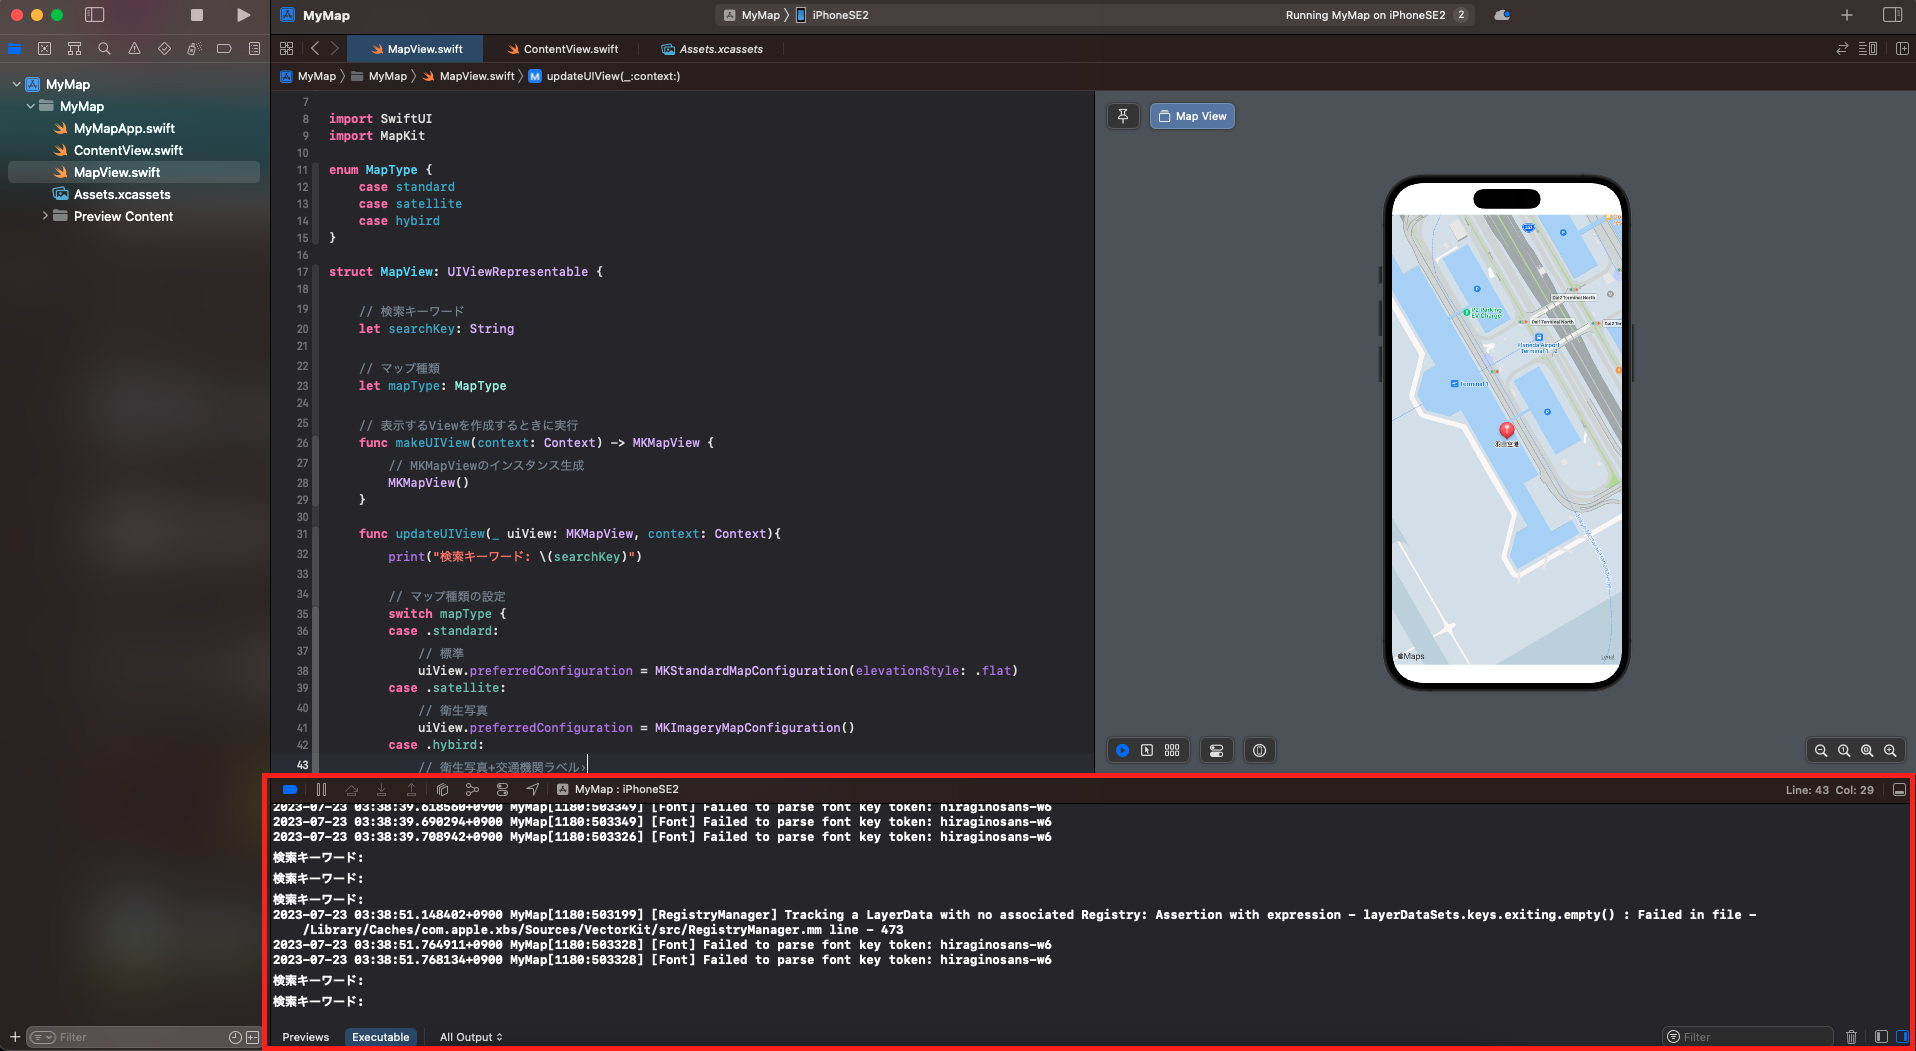
Task: Go forward in editor history
Action: point(335,48)
